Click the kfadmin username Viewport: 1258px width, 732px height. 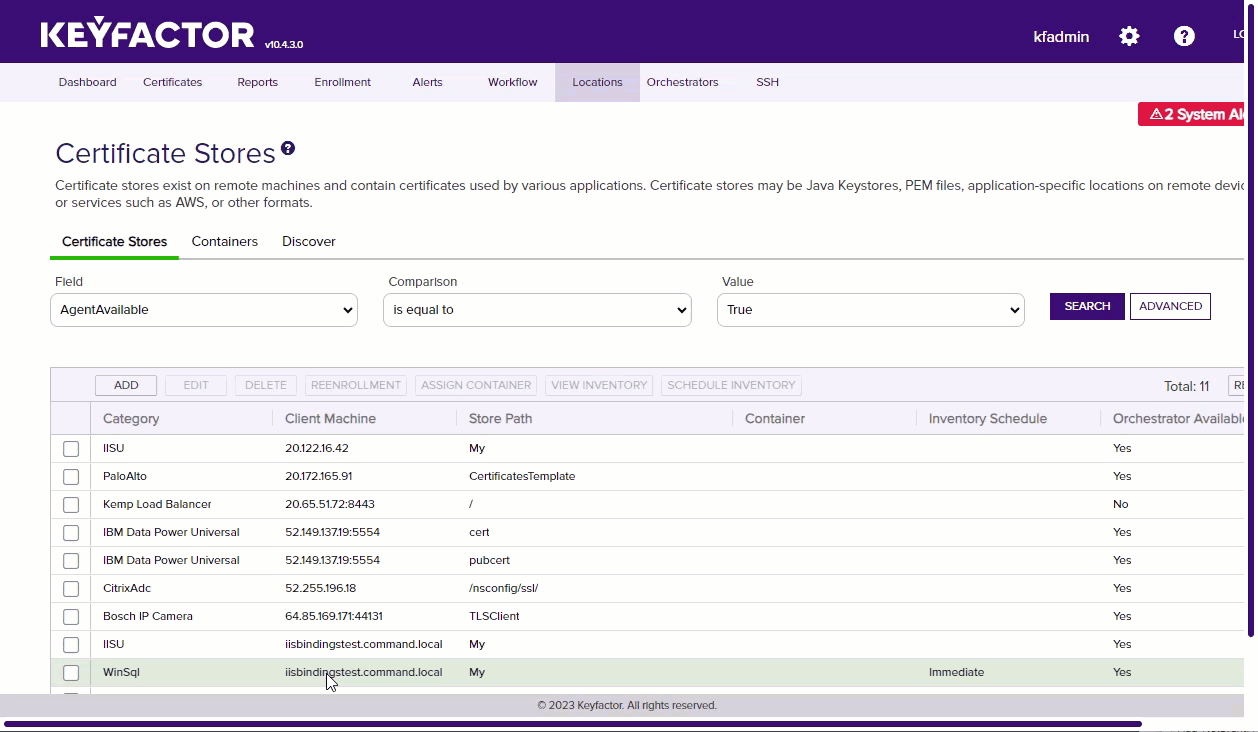(1061, 36)
